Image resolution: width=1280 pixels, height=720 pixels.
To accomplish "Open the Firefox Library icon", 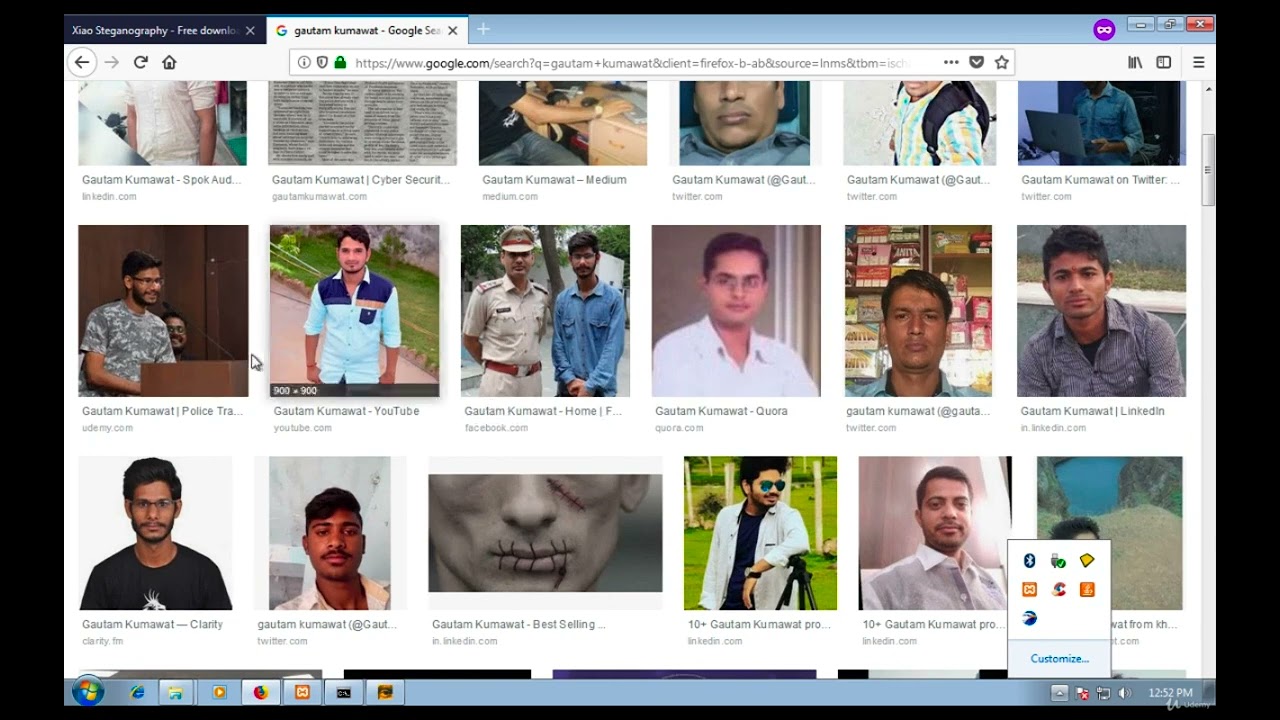I will [1135, 62].
